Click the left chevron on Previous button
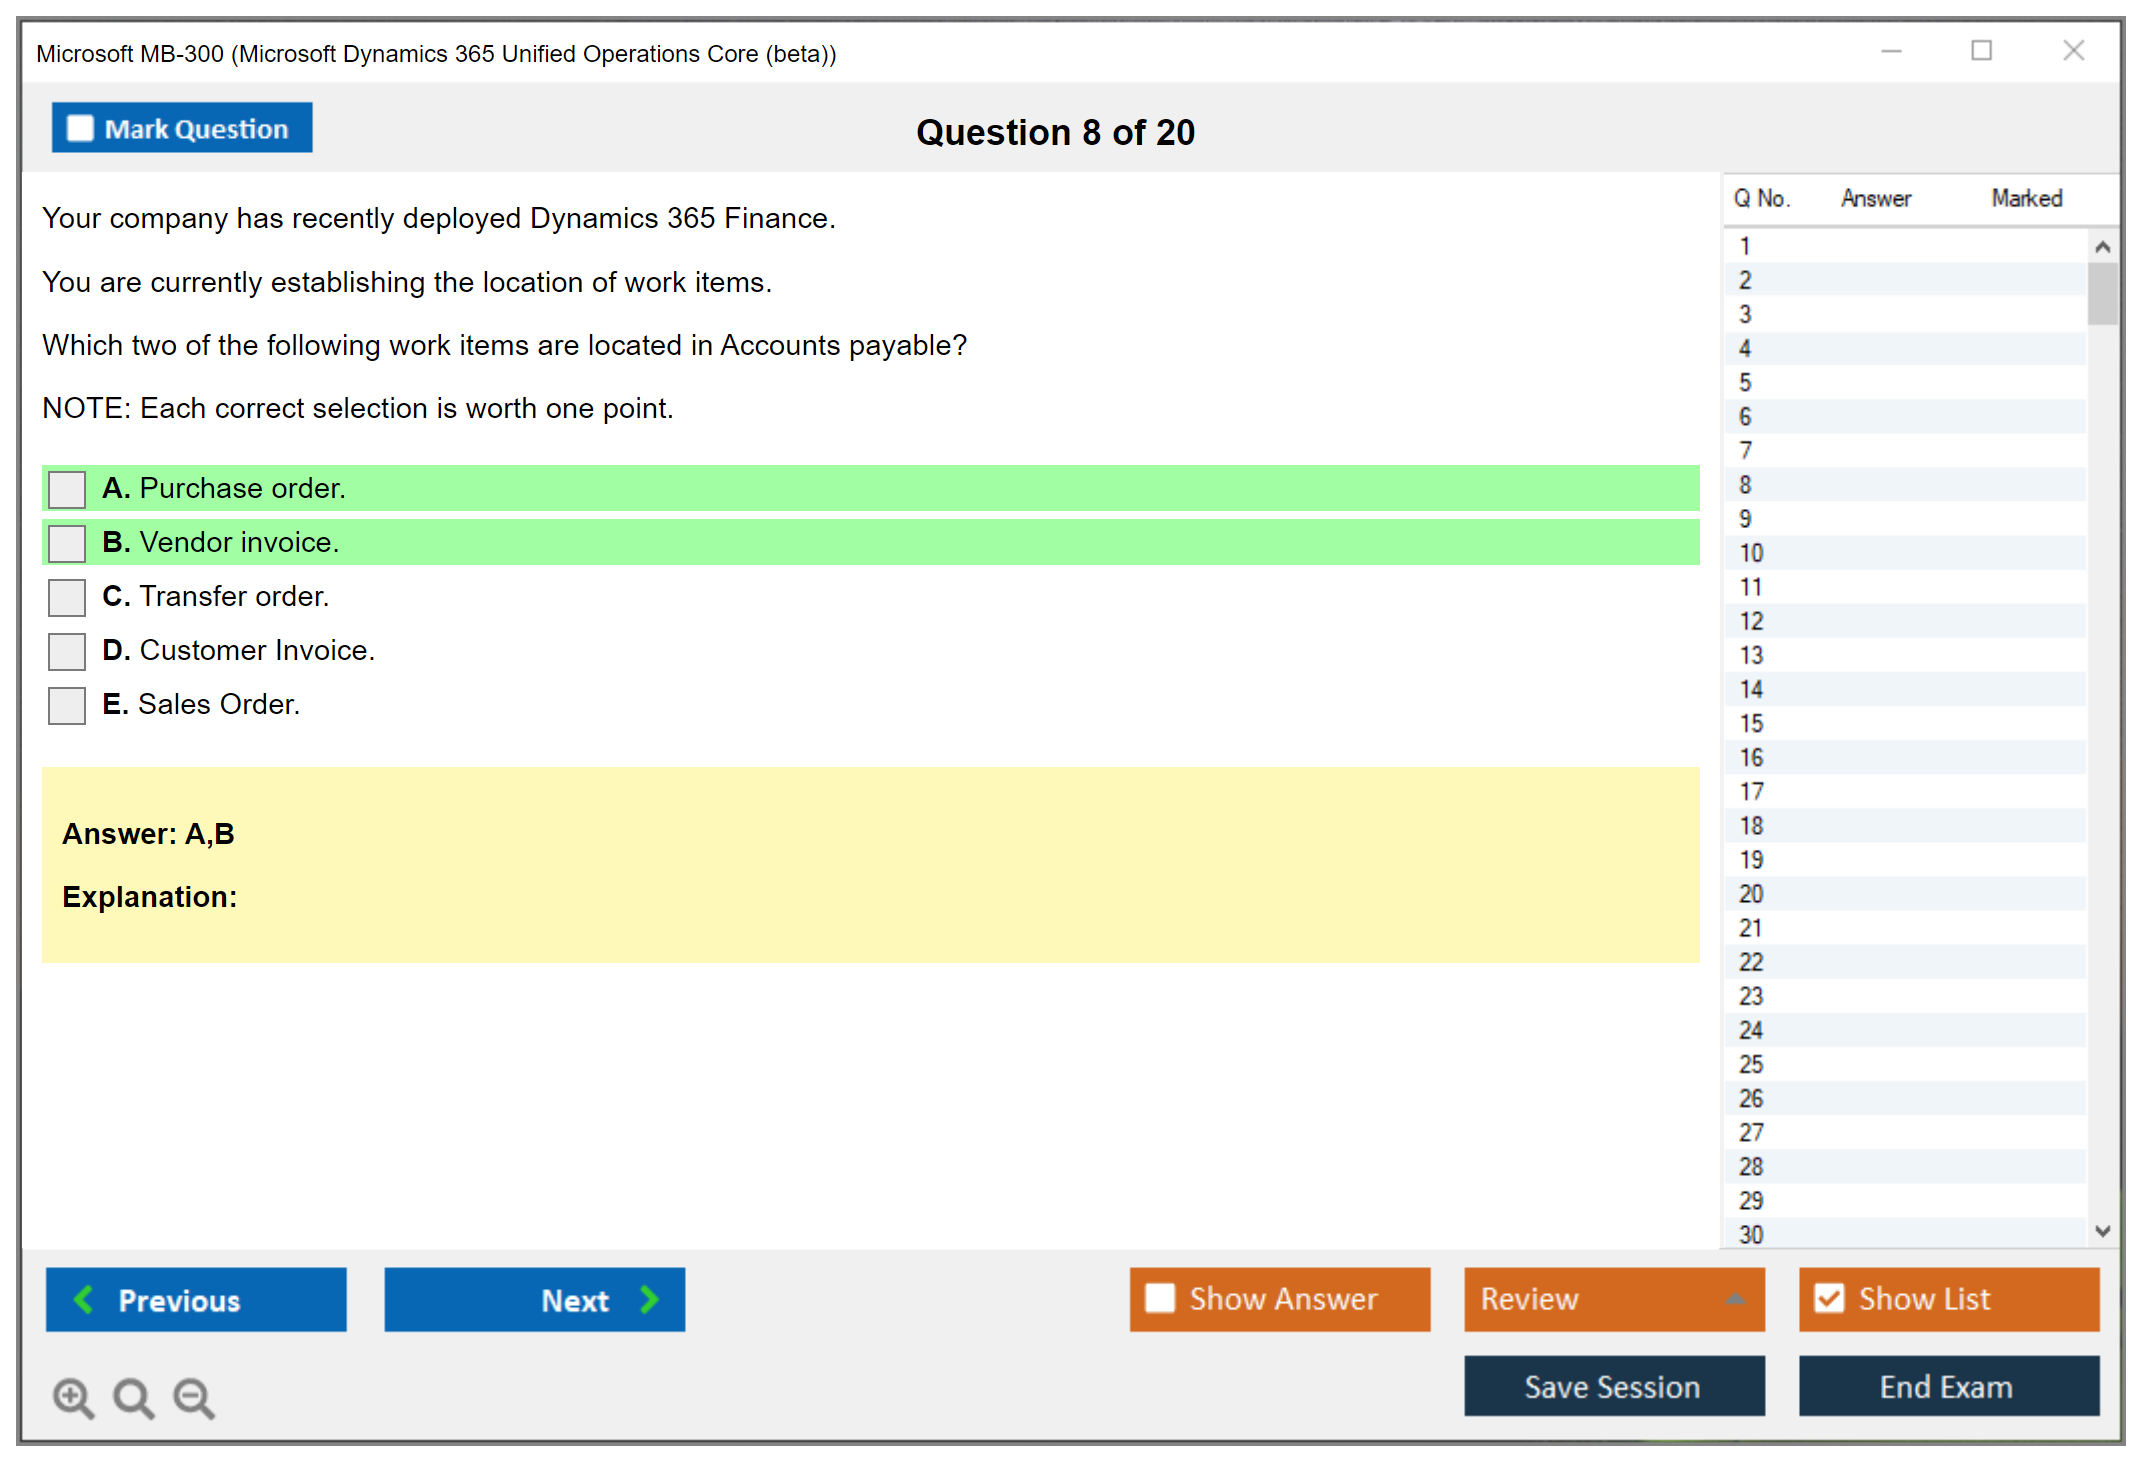Screen dimensions: 2150x1470 click(85, 1299)
